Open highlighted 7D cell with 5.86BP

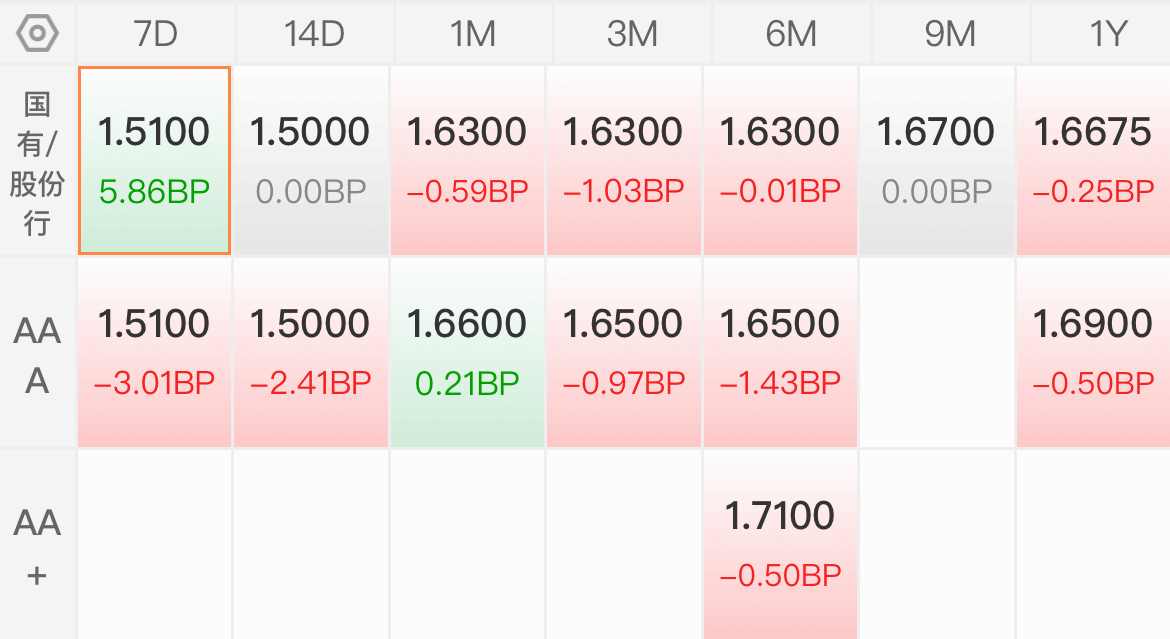[154, 160]
